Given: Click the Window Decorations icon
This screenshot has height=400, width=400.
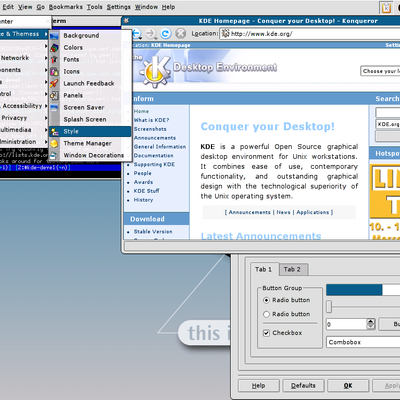Looking at the screenshot, I should tap(54, 156).
